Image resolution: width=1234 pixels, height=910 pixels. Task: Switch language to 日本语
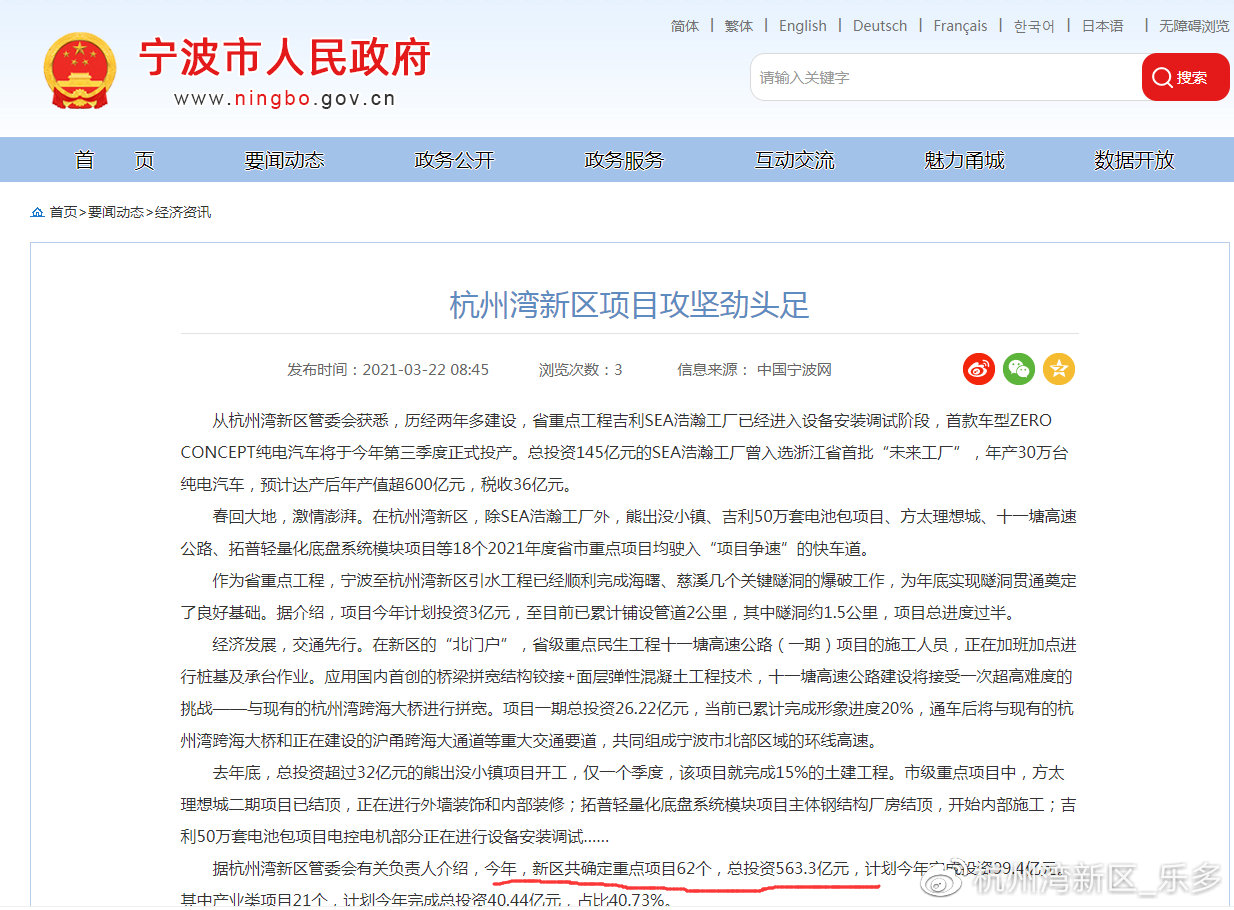[x=1102, y=26]
